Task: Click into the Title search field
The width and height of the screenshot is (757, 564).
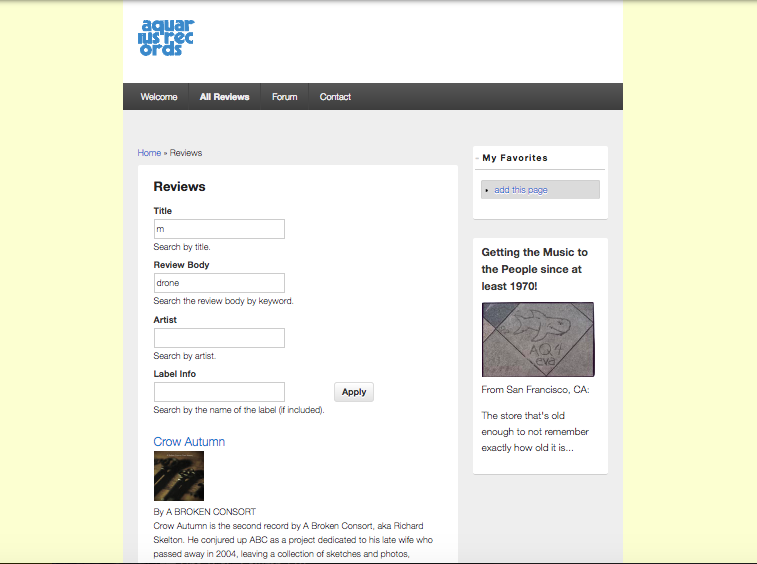Action: coord(219,229)
